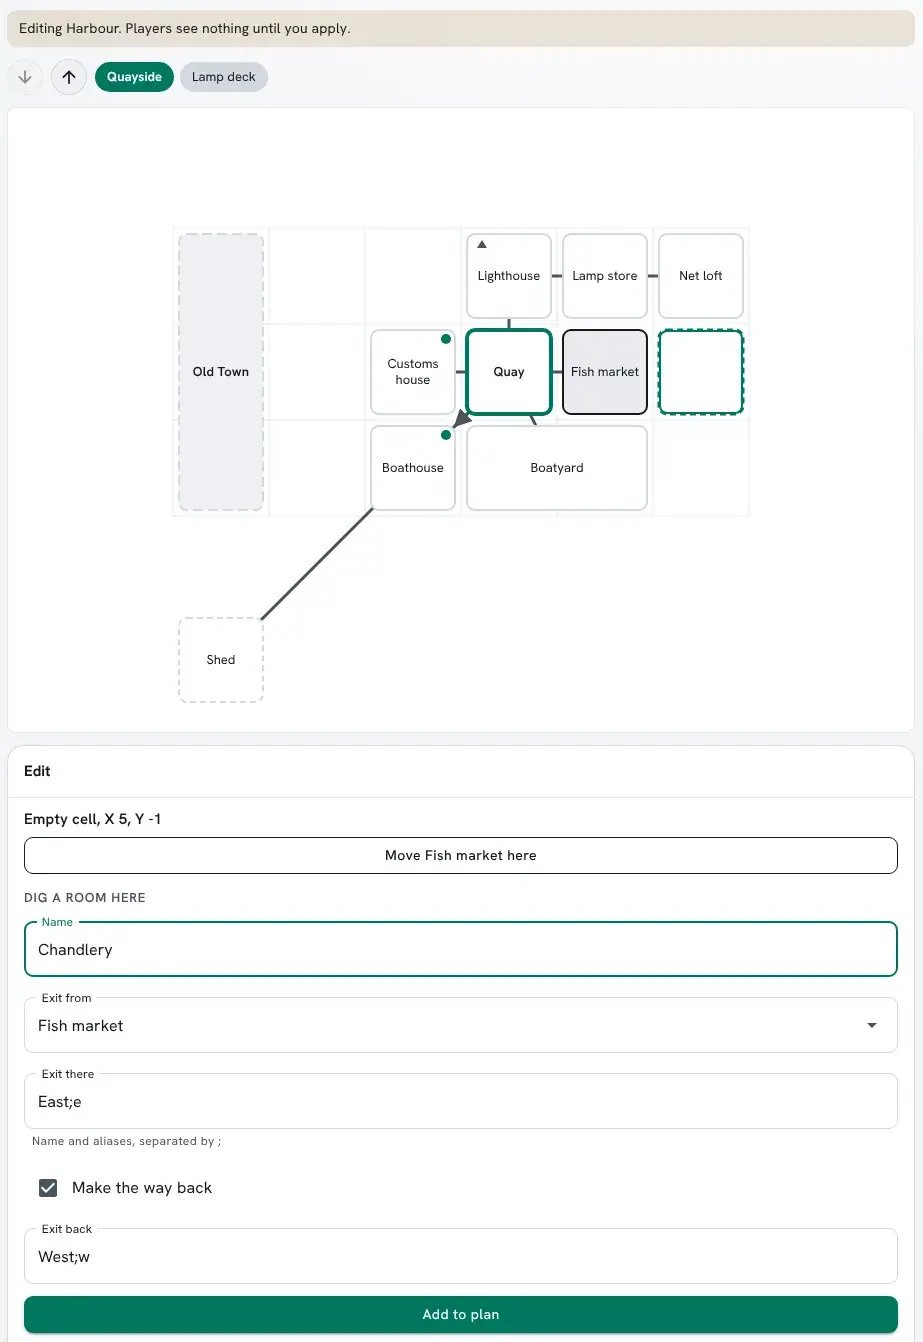This screenshot has width=923, height=1342.
Task: Select the Boatyard room
Action: (557, 468)
